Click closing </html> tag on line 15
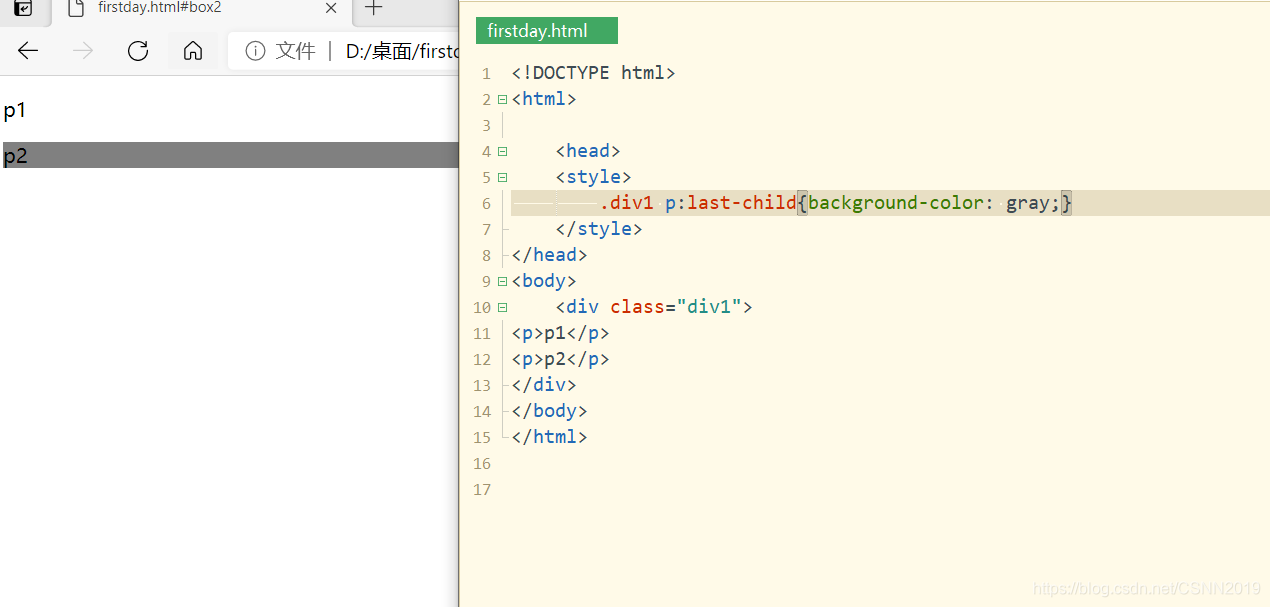Viewport: 1270px width, 607px height. point(549,437)
